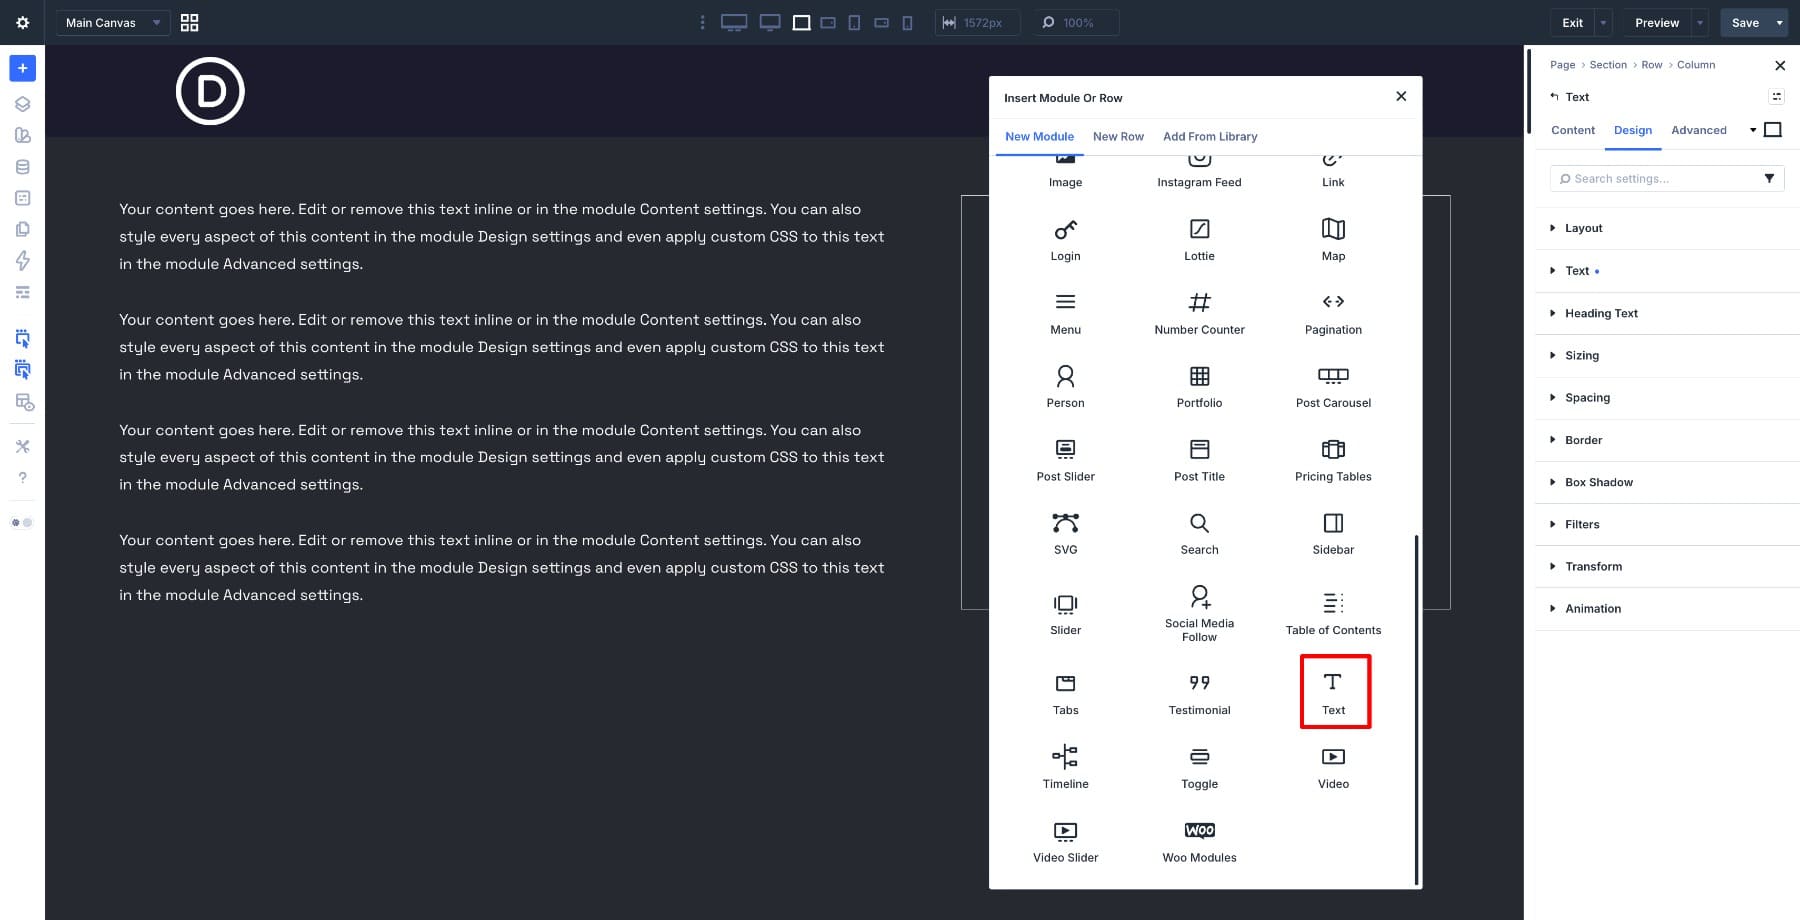Switch to the New Row tab

[1118, 136]
